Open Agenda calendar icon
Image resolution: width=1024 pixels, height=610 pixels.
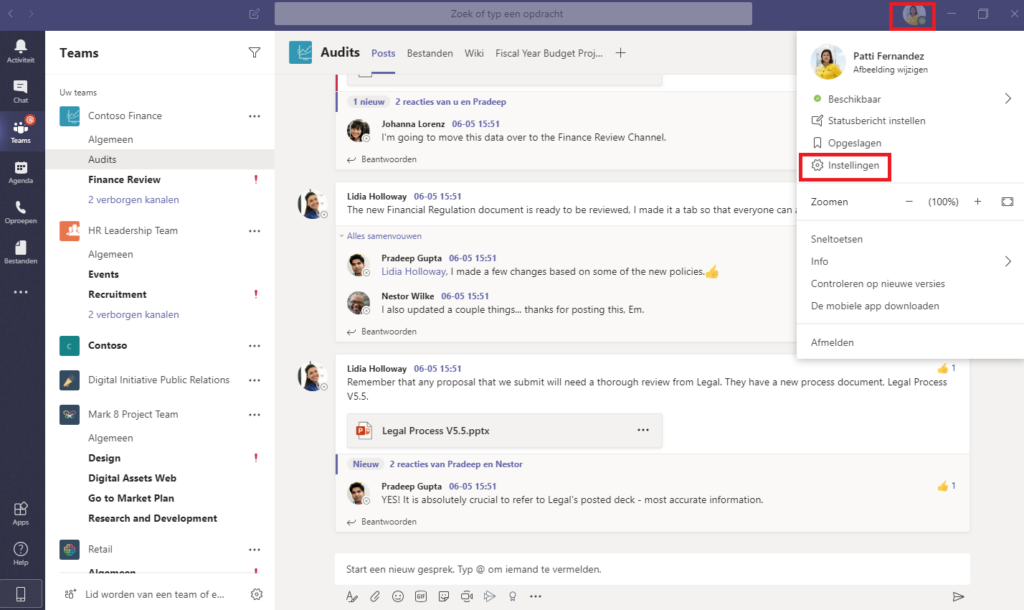pyautogui.click(x=20, y=172)
